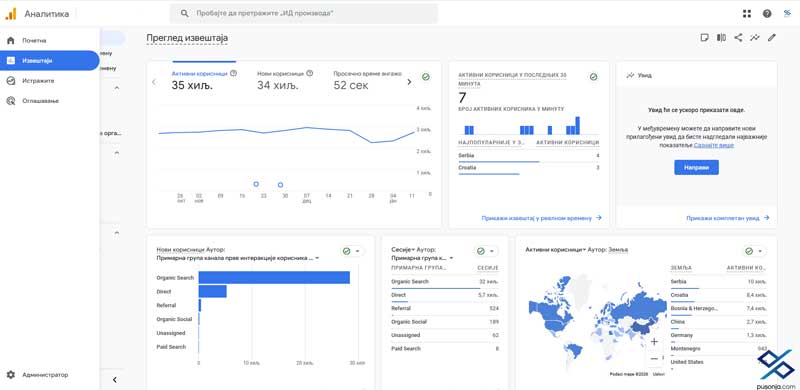Open Администратор settings
The image size is (800, 390).
[x=45, y=375]
